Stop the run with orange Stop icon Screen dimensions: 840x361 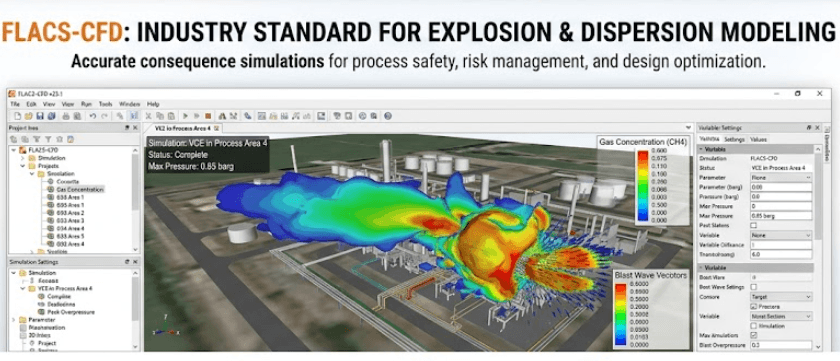point(208,116)
